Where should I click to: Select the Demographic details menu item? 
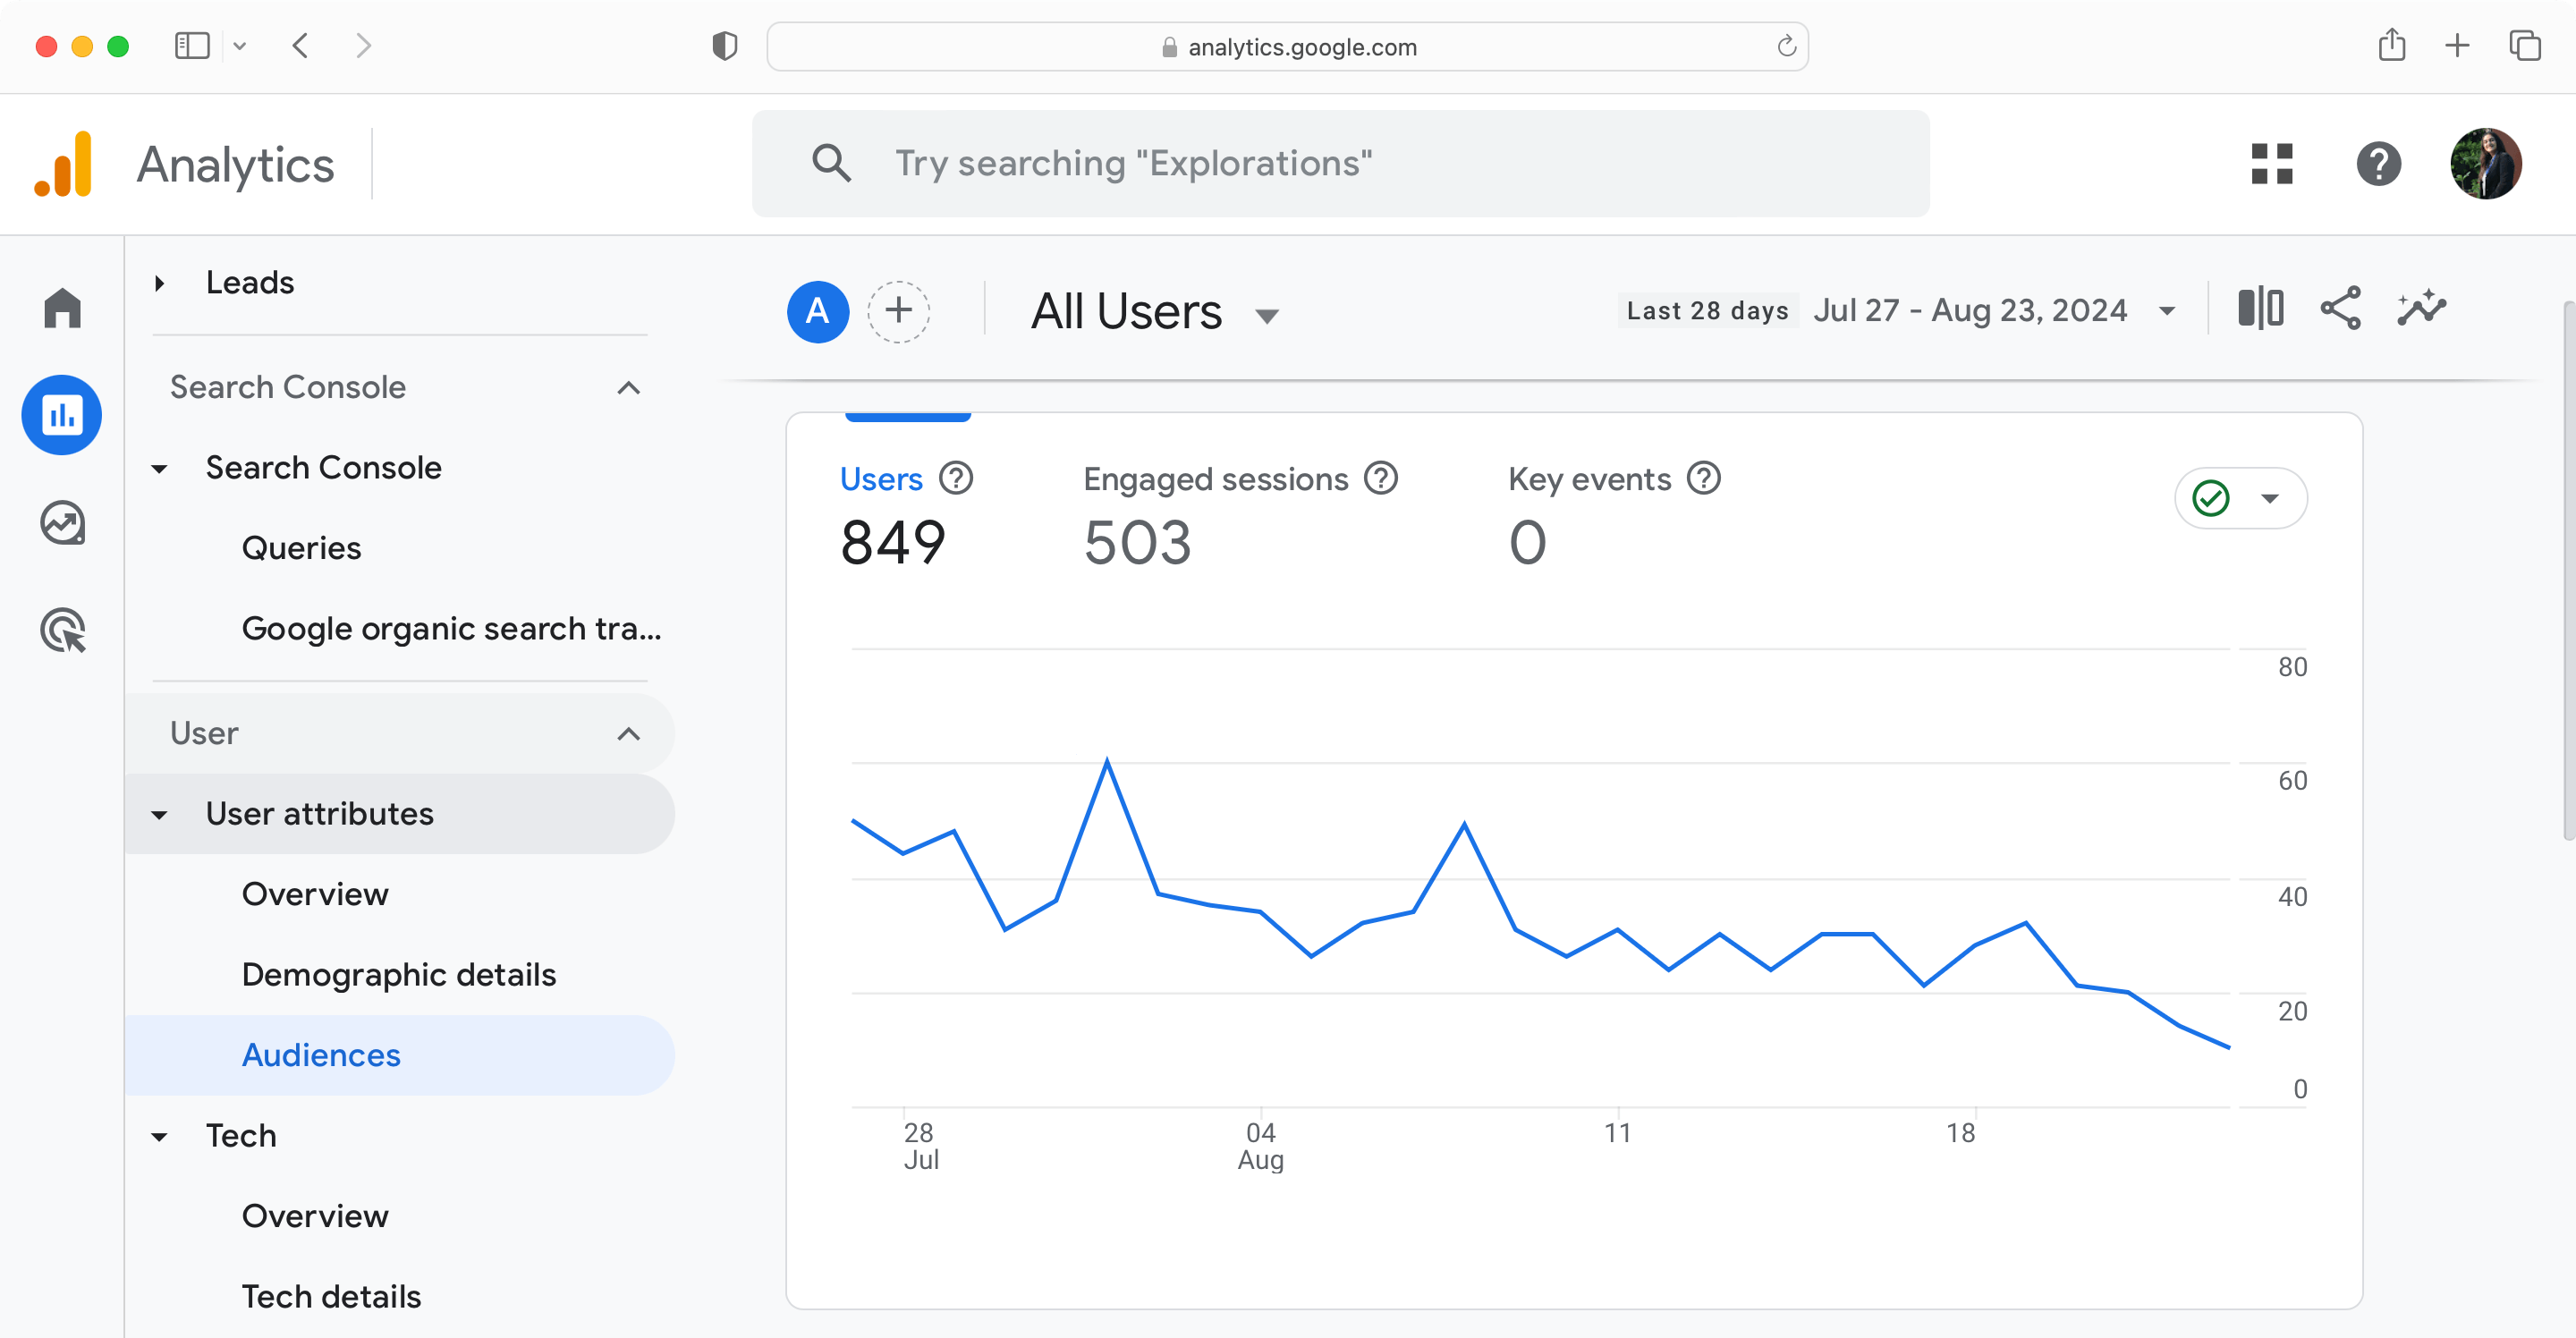click(x=399, y=973)
